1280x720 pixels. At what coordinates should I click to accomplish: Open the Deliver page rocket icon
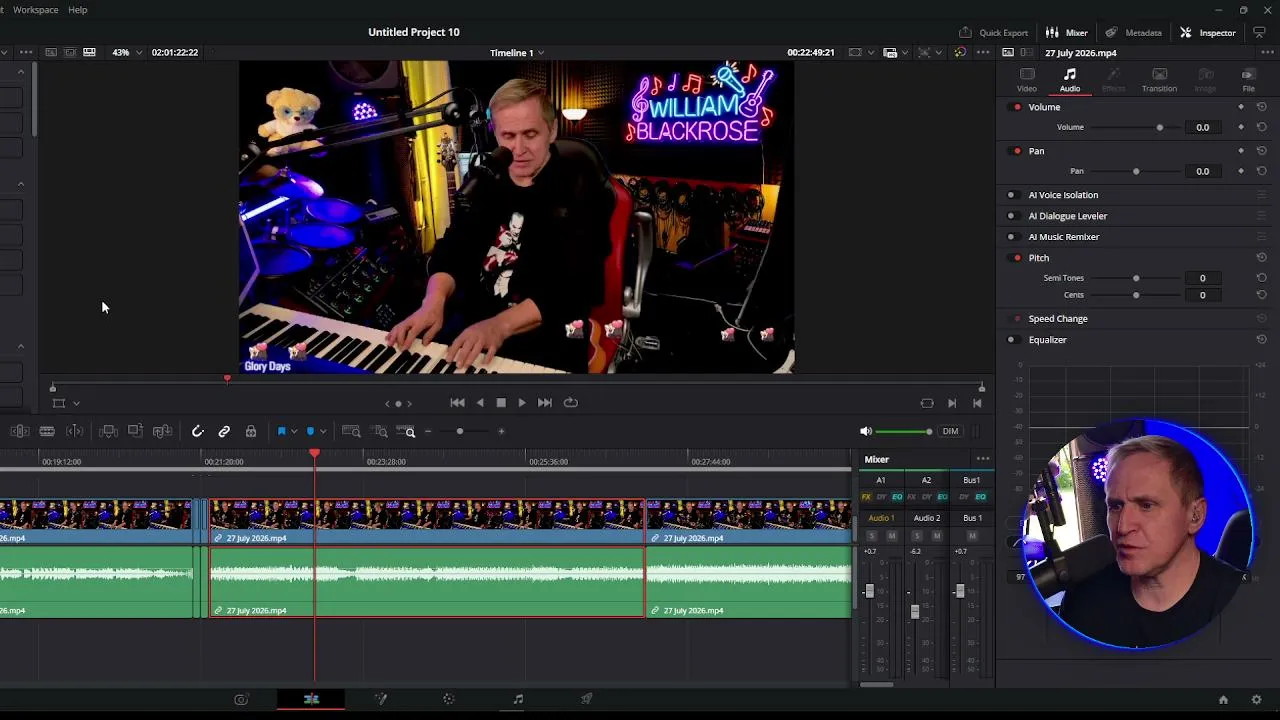coord(587,699)
